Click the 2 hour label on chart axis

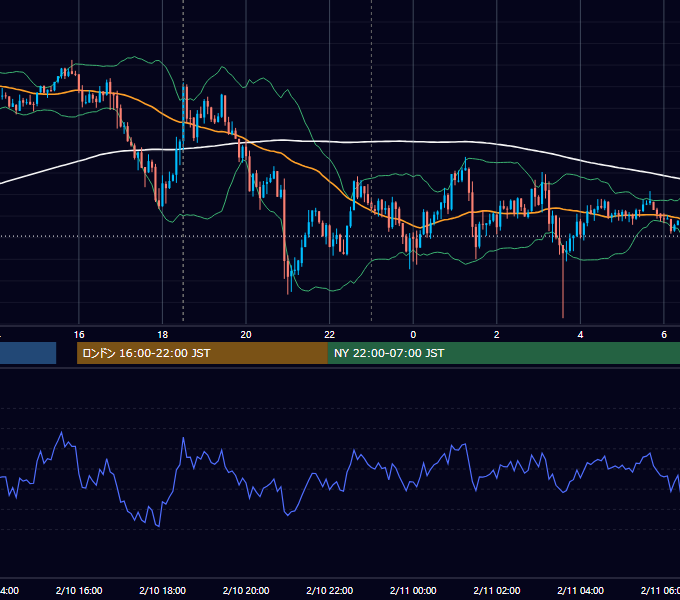click(497, 335)
